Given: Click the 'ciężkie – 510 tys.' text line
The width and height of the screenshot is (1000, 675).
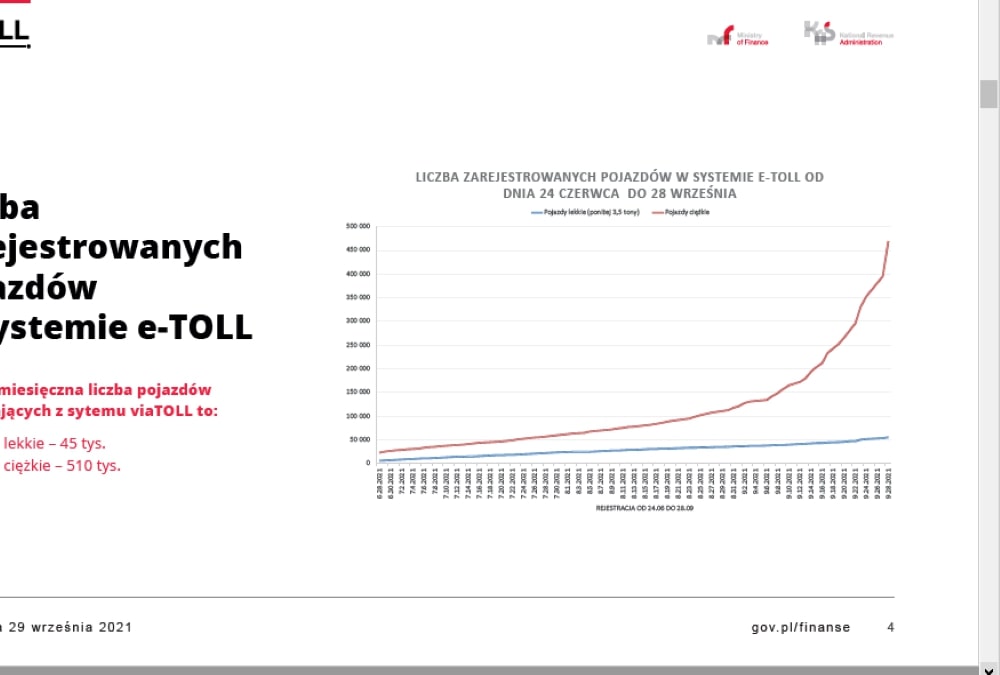Looking at the screenshot, I should pyautogui.click(x=62, y=464).
